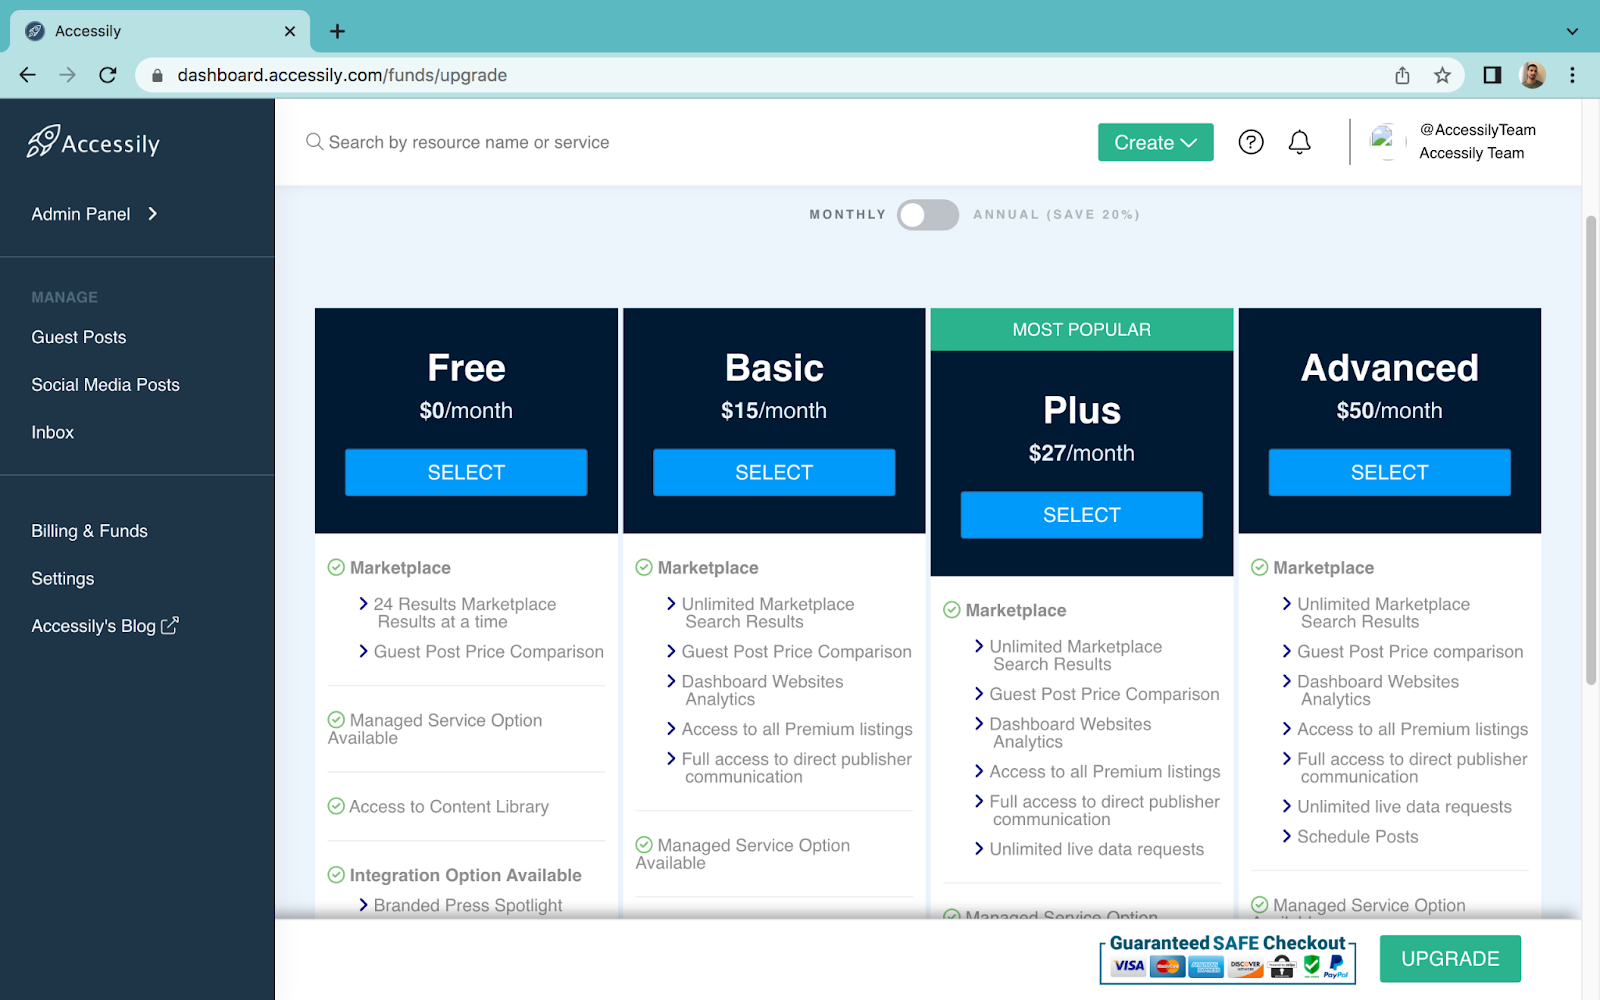Go back to previous page
Image resolution: width=1600 pixels, height=1000 pixels.
(x=28, y=75)
